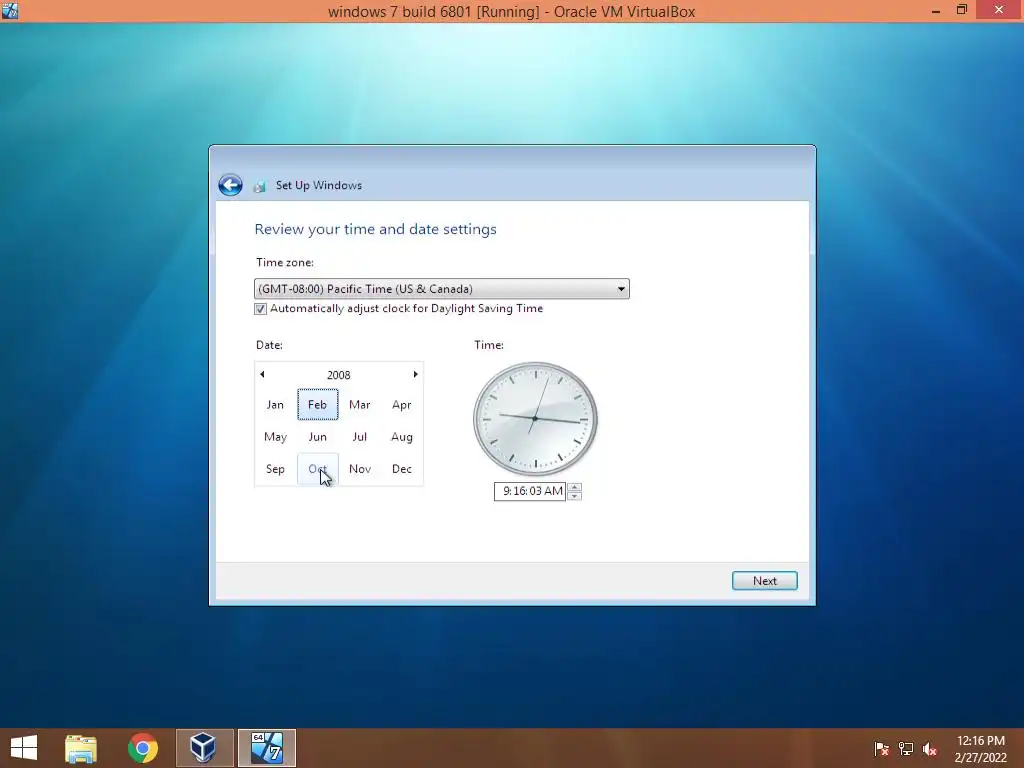Image resolution: width=1024 pixels, height=768 pixels.
Task: Open Google Chrome from taskbar
Action: (142, 748)
